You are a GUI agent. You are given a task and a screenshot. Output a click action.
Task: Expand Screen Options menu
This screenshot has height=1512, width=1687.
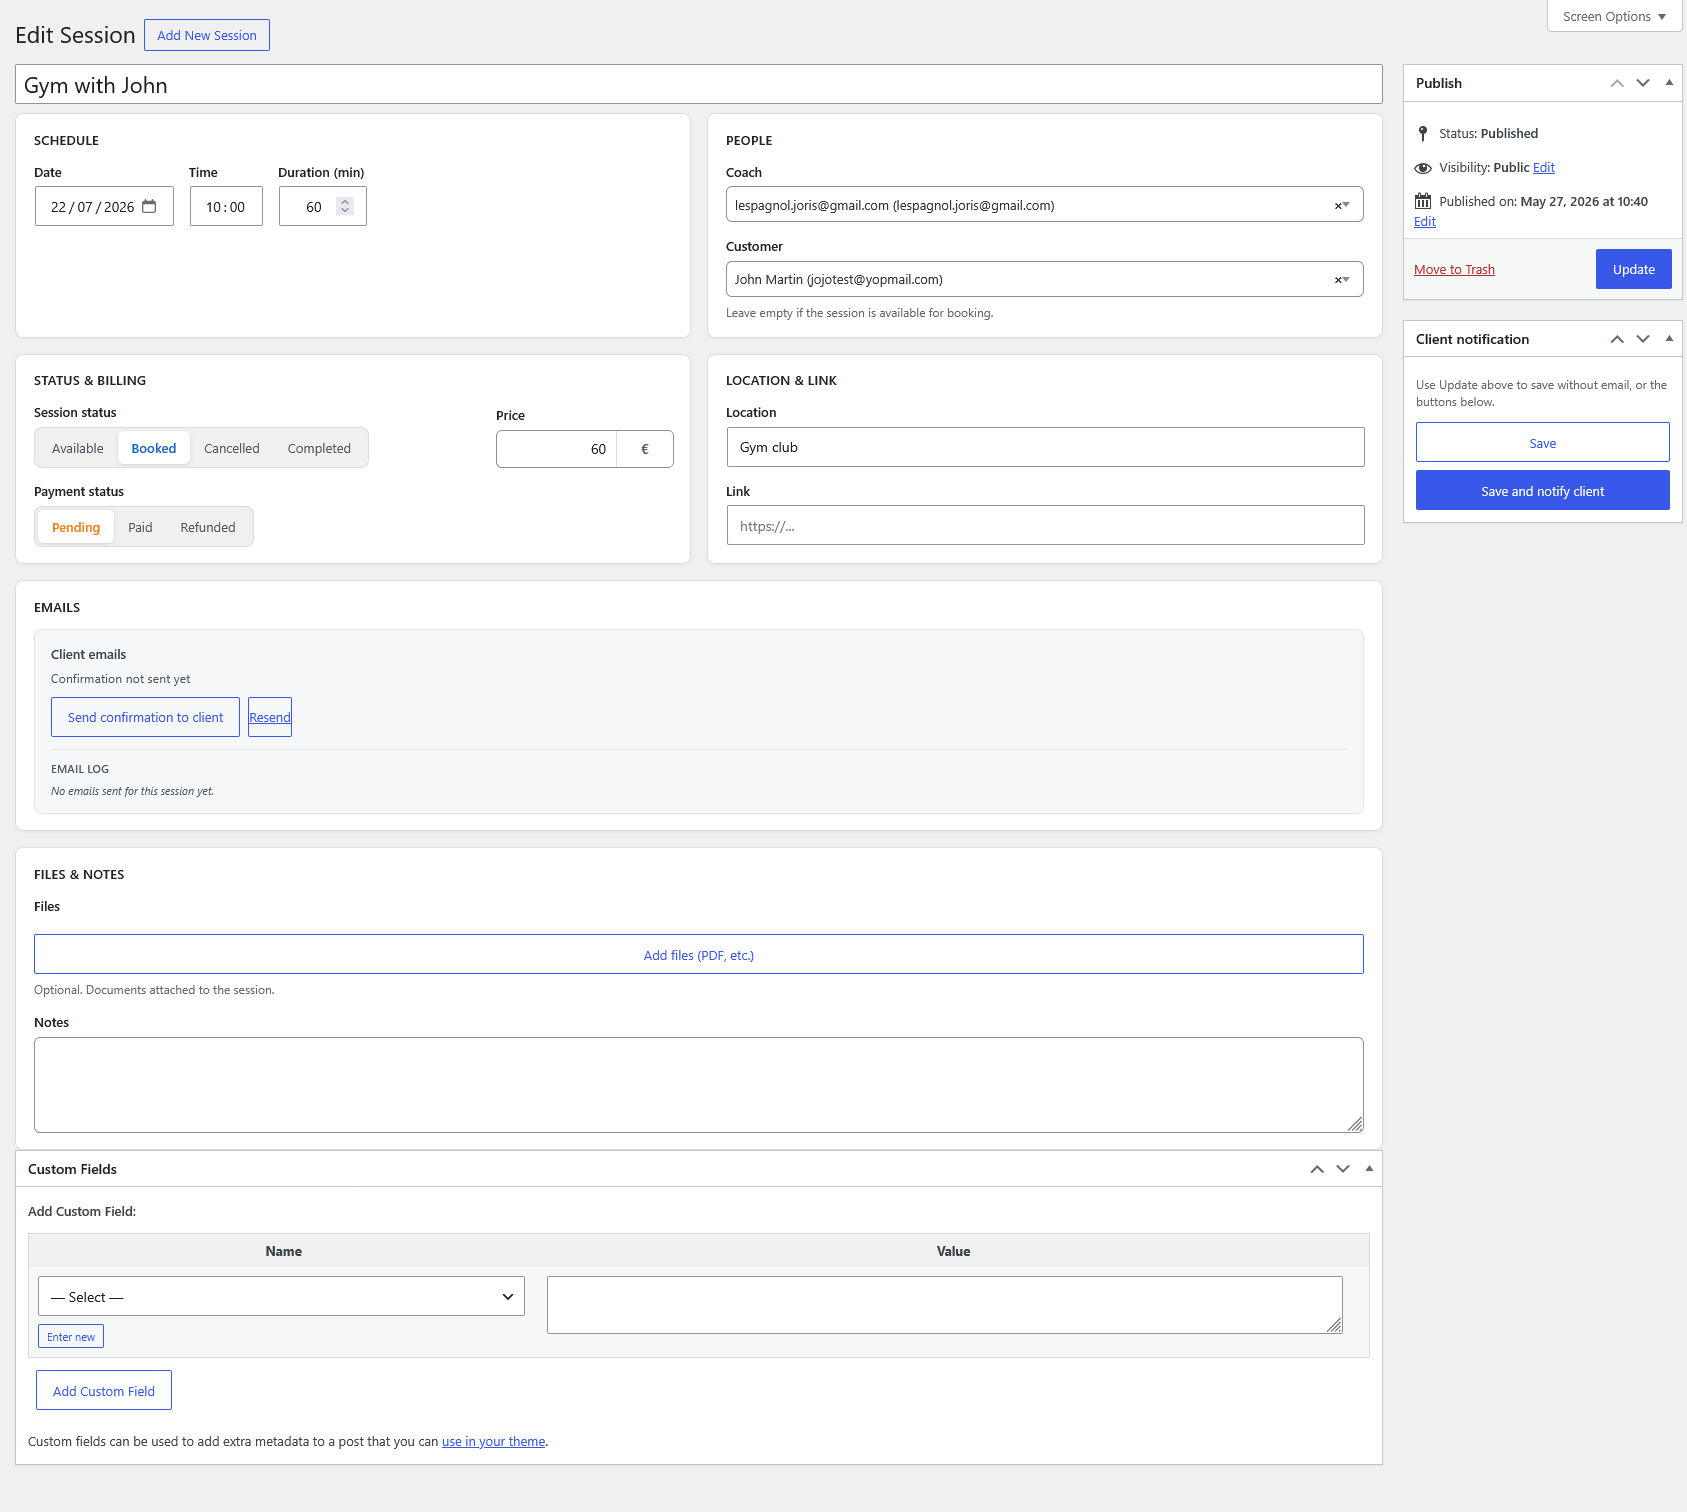click(1614, 16)
